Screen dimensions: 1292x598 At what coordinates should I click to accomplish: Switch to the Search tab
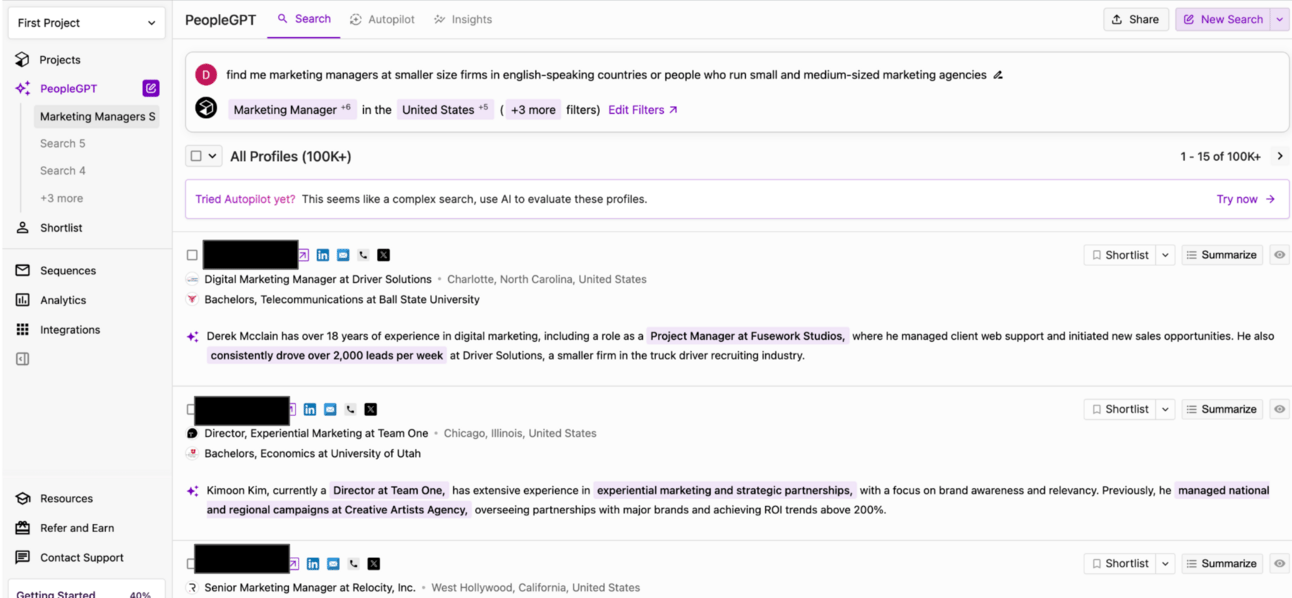click(304, 19)
